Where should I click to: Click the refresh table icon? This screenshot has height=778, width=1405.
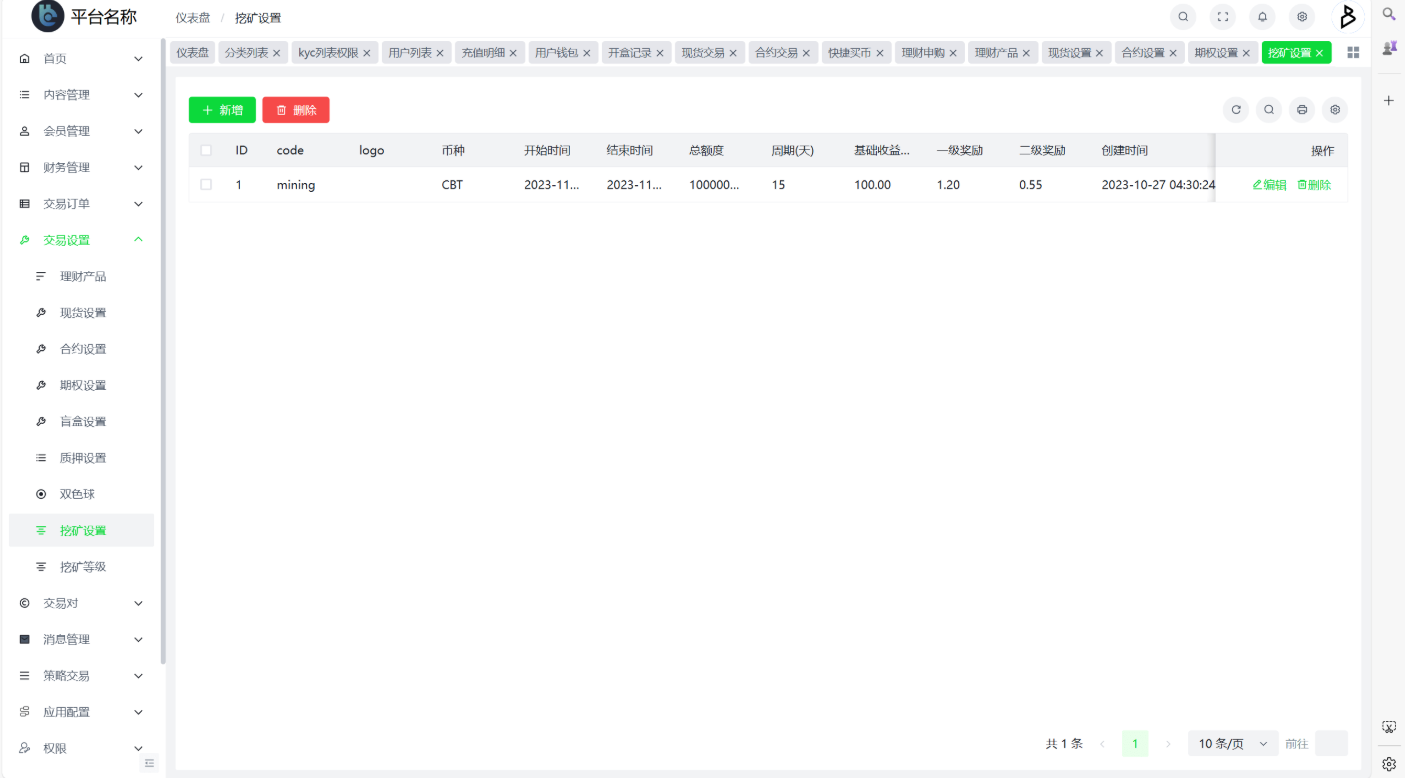[x=1236, y=110]
